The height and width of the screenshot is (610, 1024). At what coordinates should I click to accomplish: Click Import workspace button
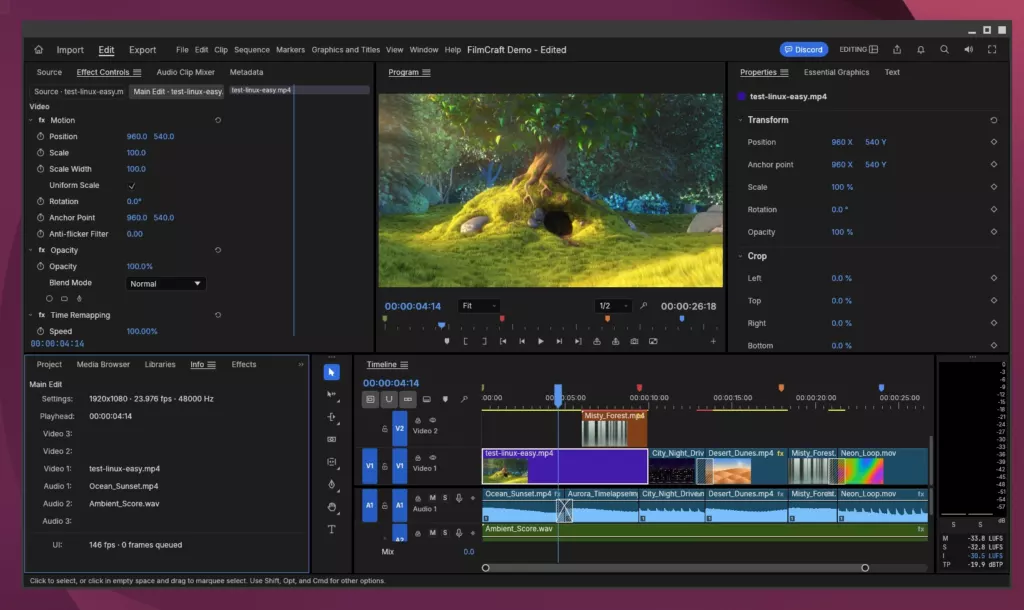pos(70,50)
